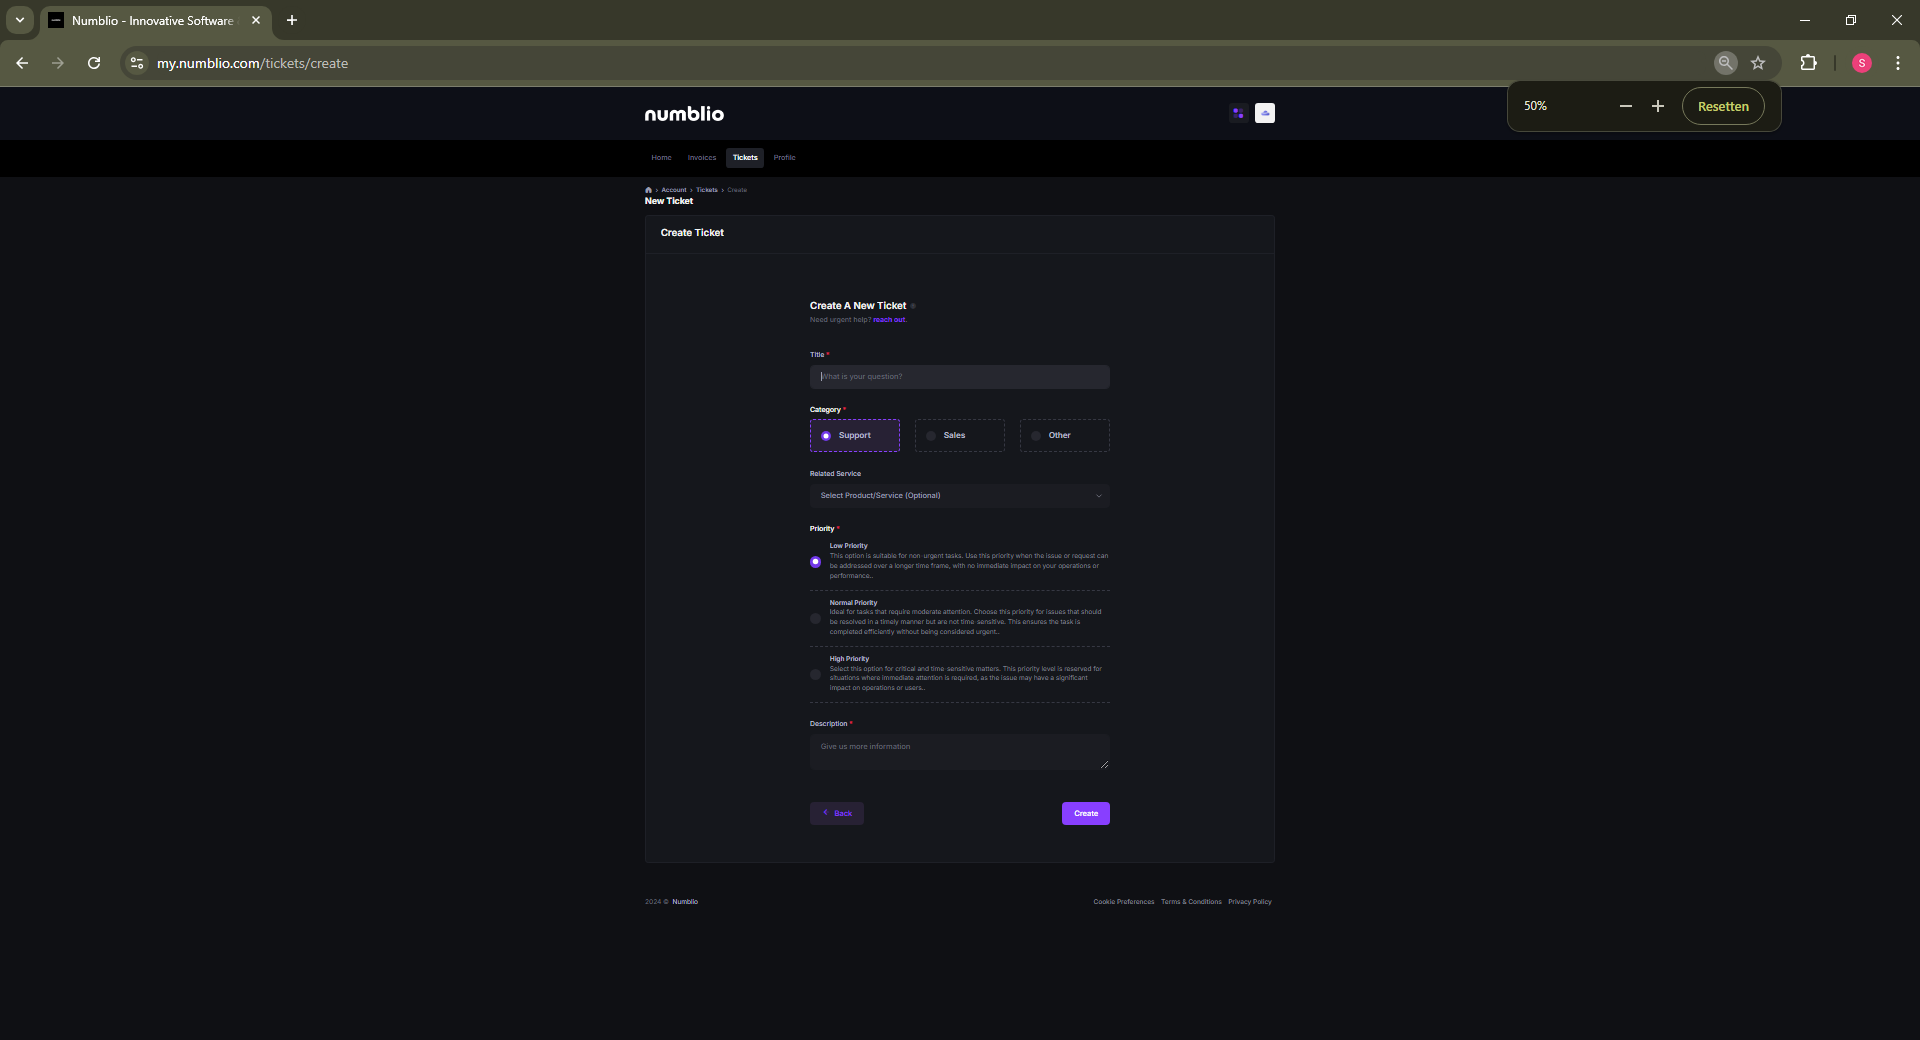Click the Create Ticket card heading
The height and width of the screenshot is (1040, 1920).
coord(692,233)
